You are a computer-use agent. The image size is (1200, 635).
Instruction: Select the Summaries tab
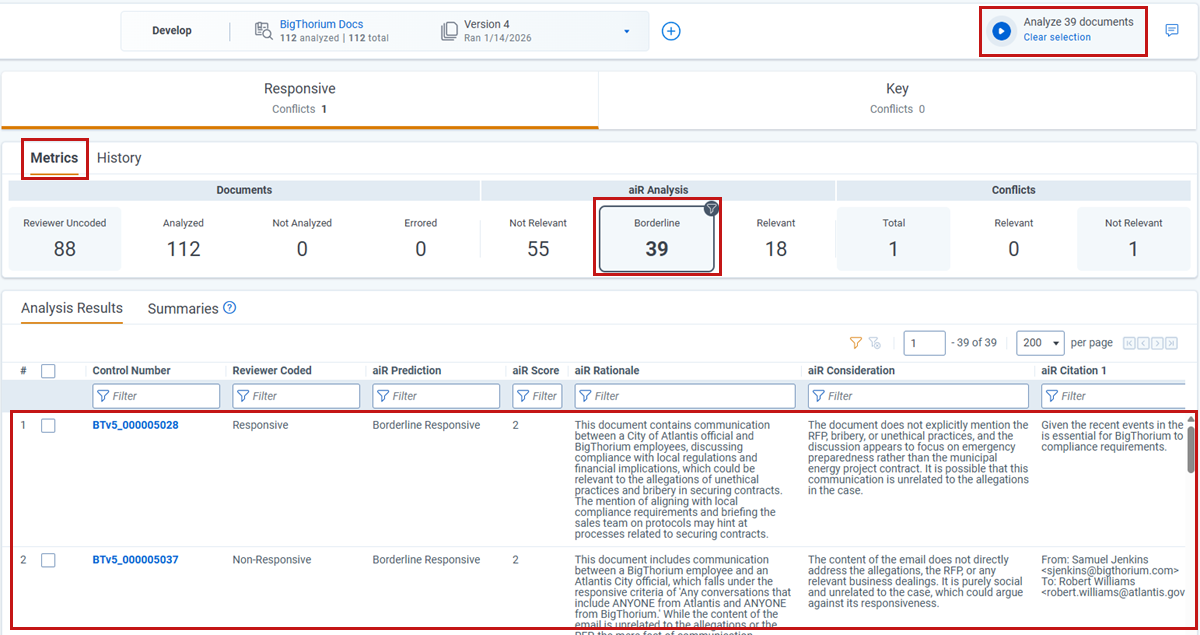(183, 309)
